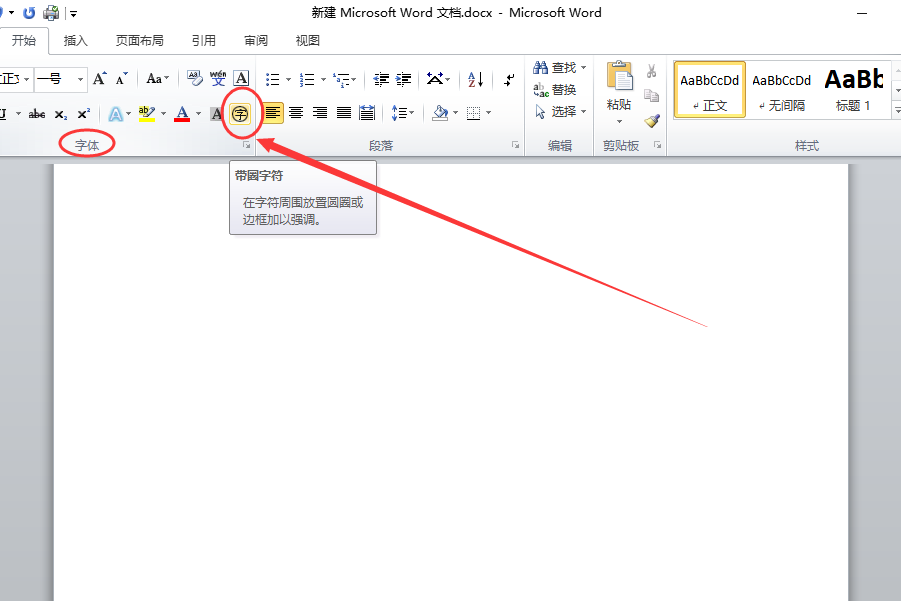901x601 pixels.
Task: Click the Paste (粘贴) button
Action: [619, 93]
